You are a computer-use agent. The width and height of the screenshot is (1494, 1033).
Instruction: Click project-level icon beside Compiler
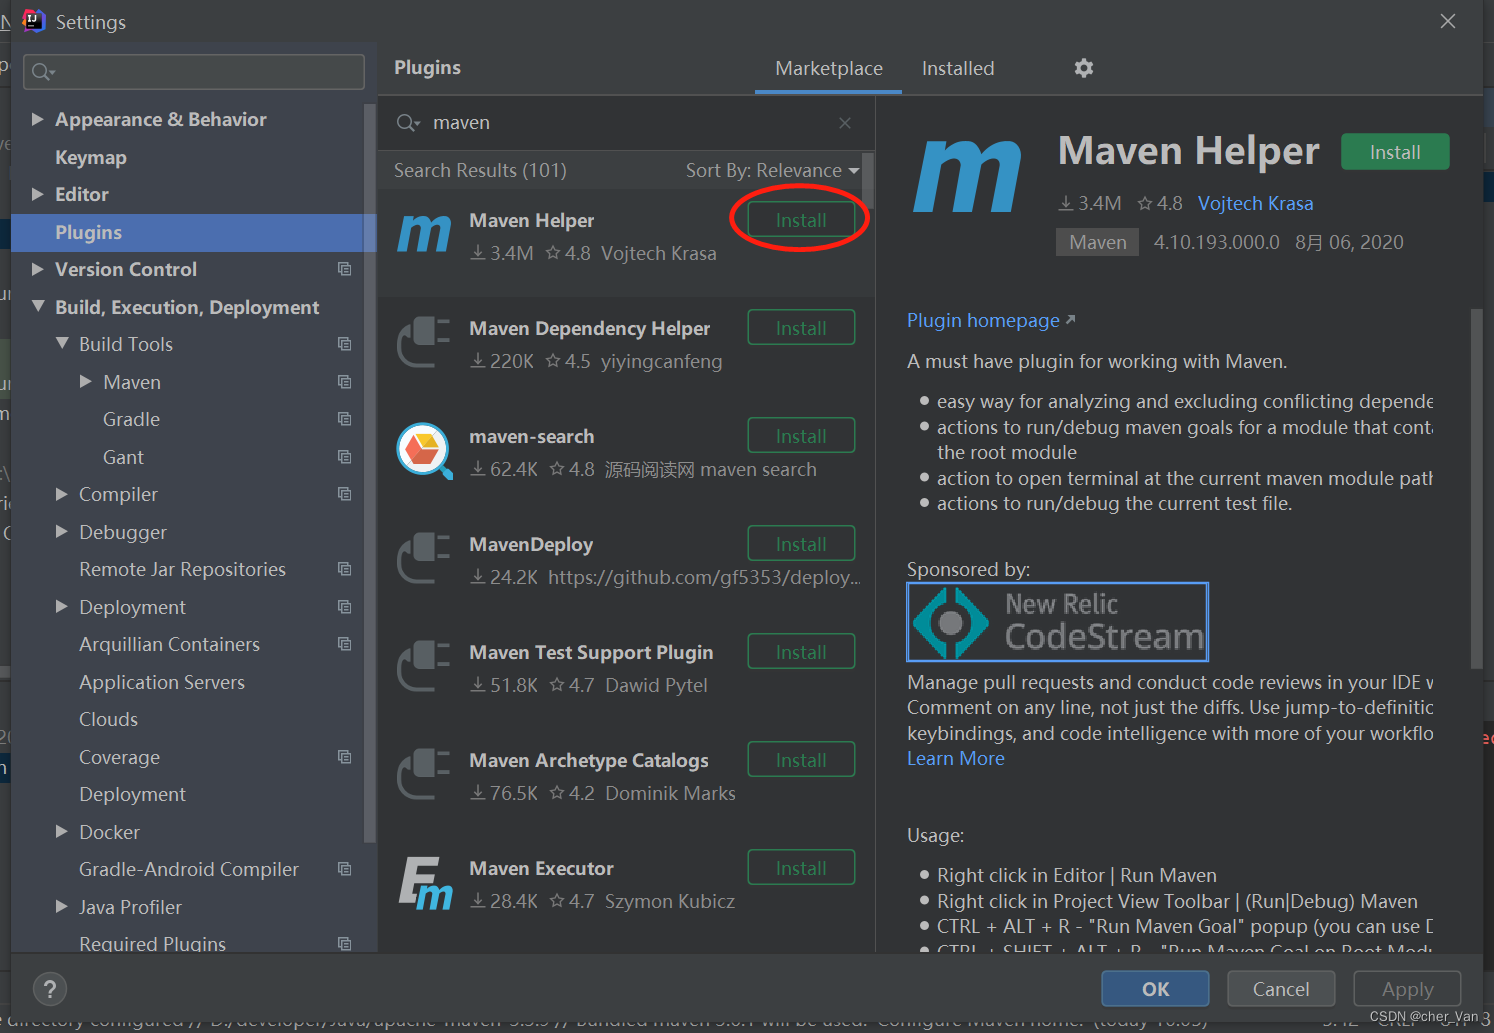click(345, 494)
